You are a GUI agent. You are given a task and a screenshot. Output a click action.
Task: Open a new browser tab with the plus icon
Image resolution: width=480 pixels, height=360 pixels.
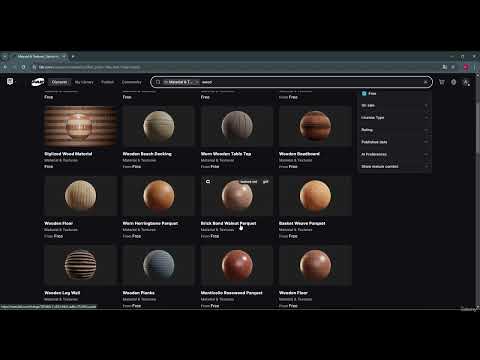coord(73,56)
